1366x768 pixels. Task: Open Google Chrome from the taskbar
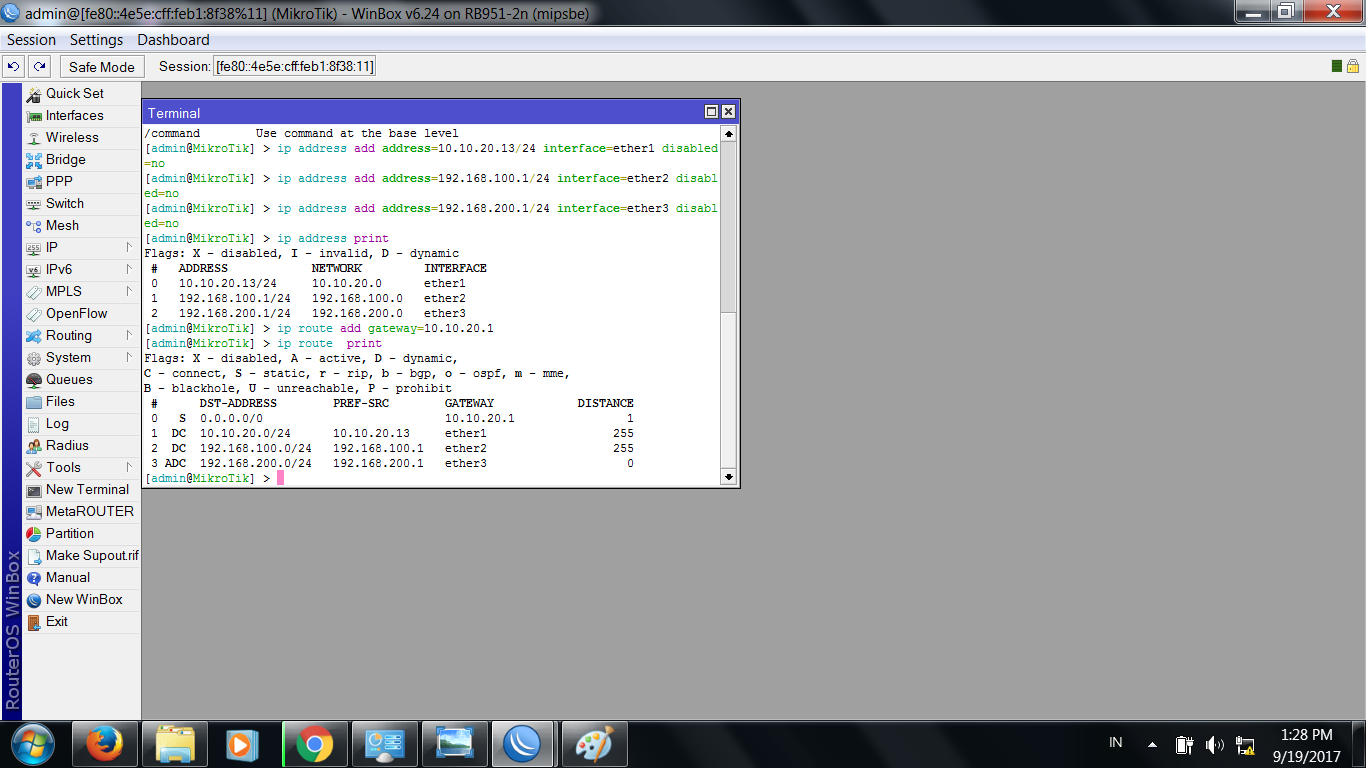(313, 744)
